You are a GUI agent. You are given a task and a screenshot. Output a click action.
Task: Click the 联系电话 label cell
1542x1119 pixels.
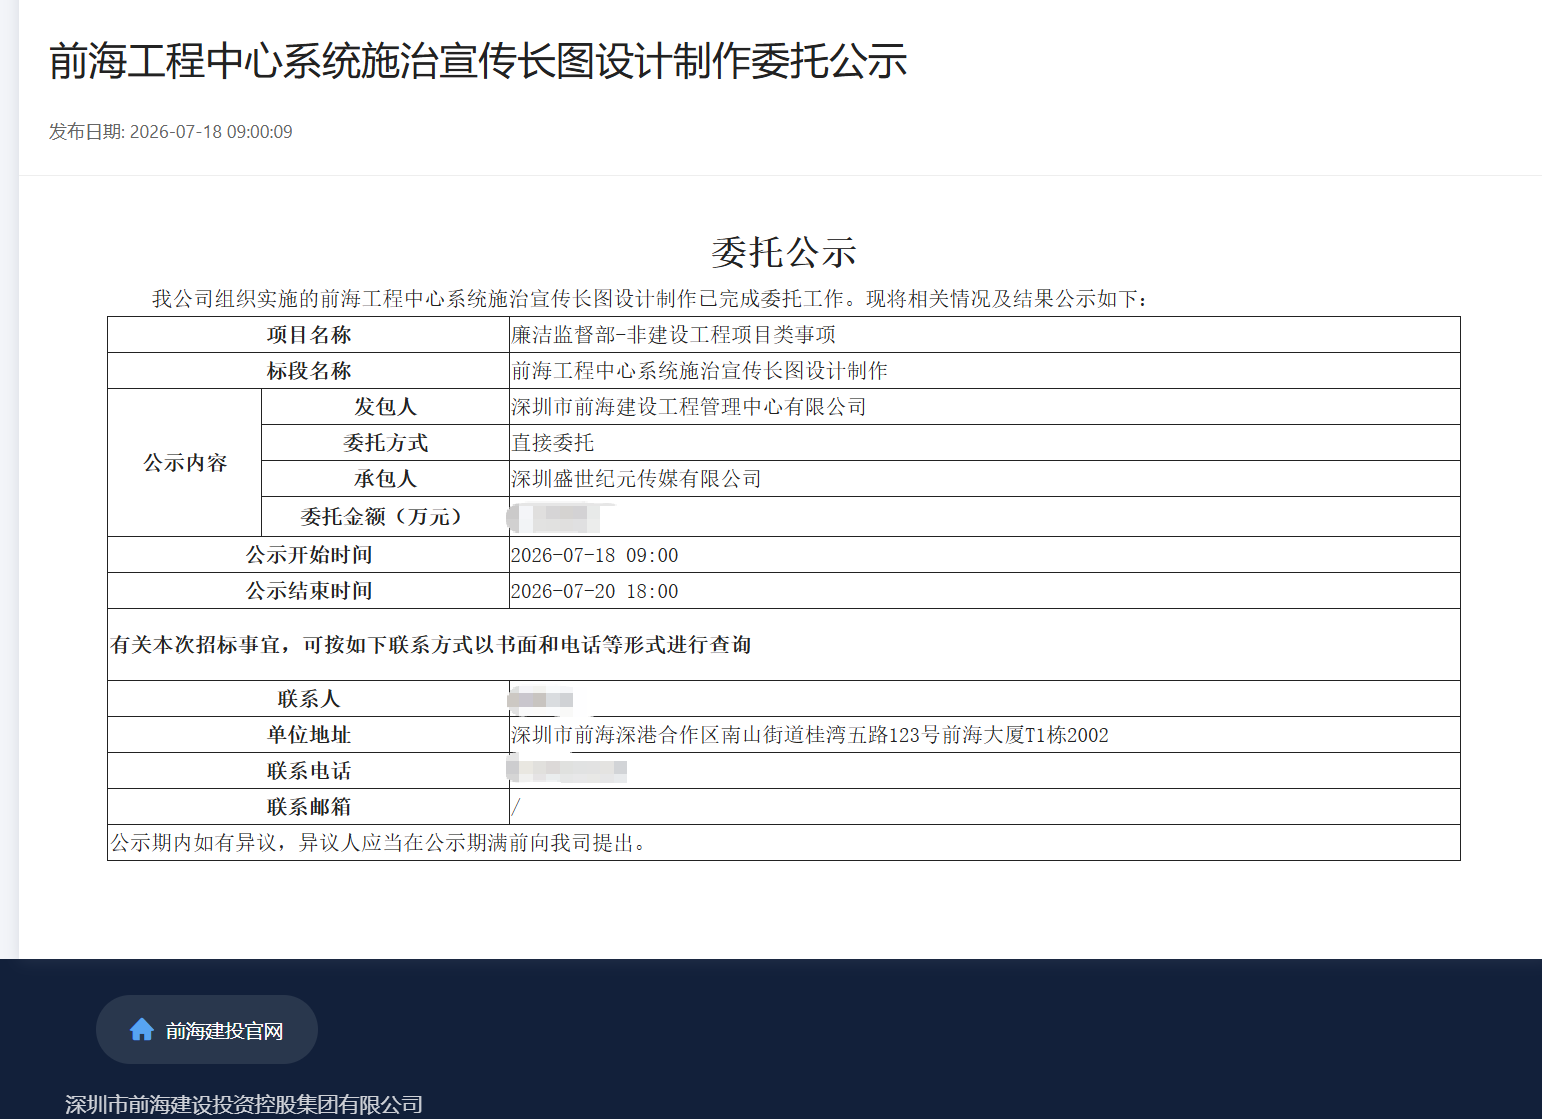tap(309, 771)
